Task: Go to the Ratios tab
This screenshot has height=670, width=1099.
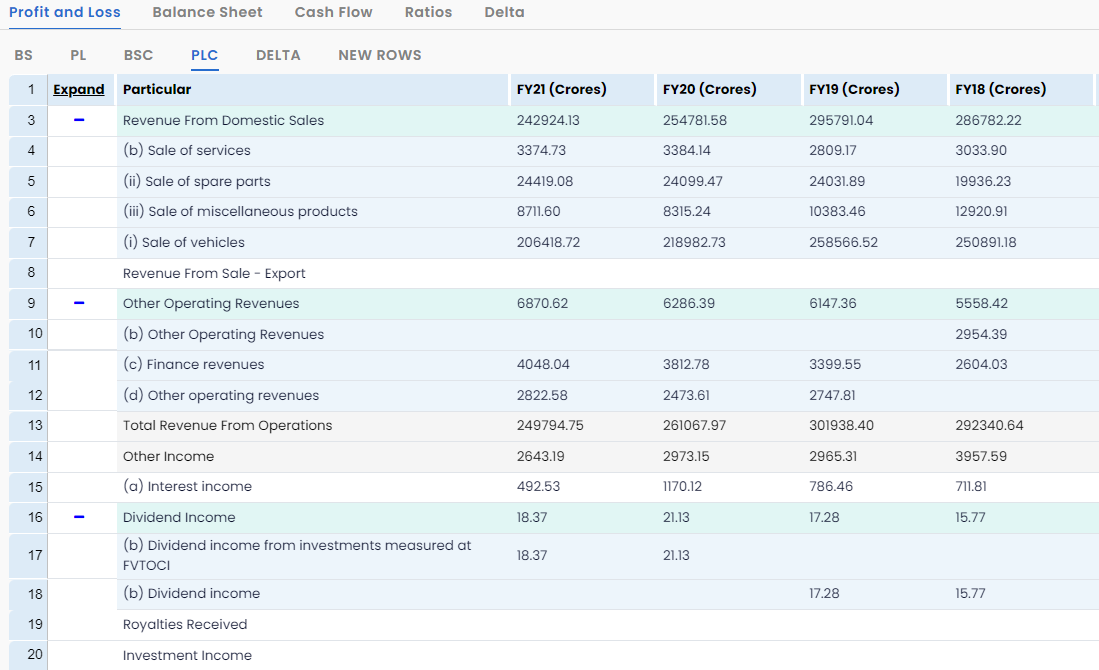Action: 428,12
